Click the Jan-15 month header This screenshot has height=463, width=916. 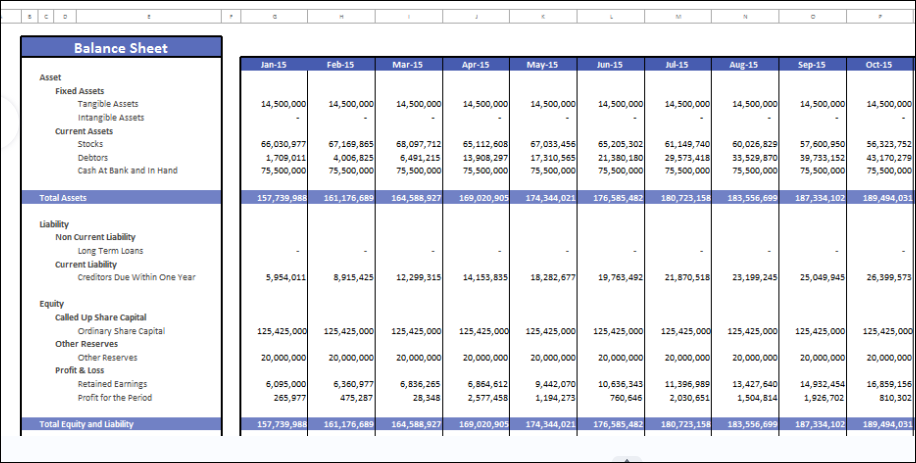[x=274, y=65]
